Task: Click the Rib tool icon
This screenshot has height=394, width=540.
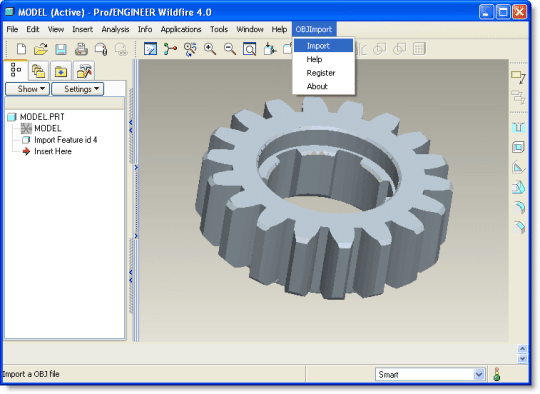Action: click(x=518, y=167)
